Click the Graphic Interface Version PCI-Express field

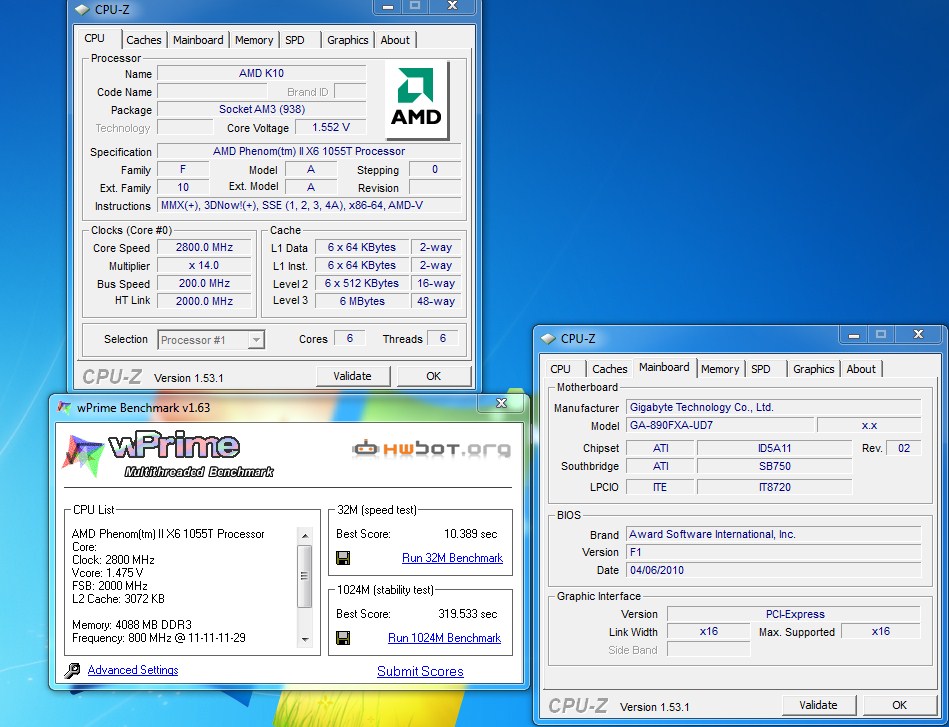tap(794, 614)
